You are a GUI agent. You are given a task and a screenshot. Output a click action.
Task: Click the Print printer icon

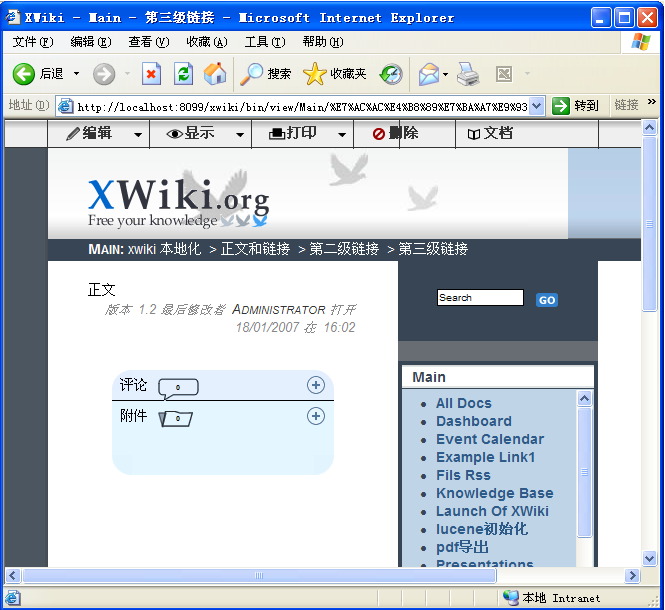point(468,74)
